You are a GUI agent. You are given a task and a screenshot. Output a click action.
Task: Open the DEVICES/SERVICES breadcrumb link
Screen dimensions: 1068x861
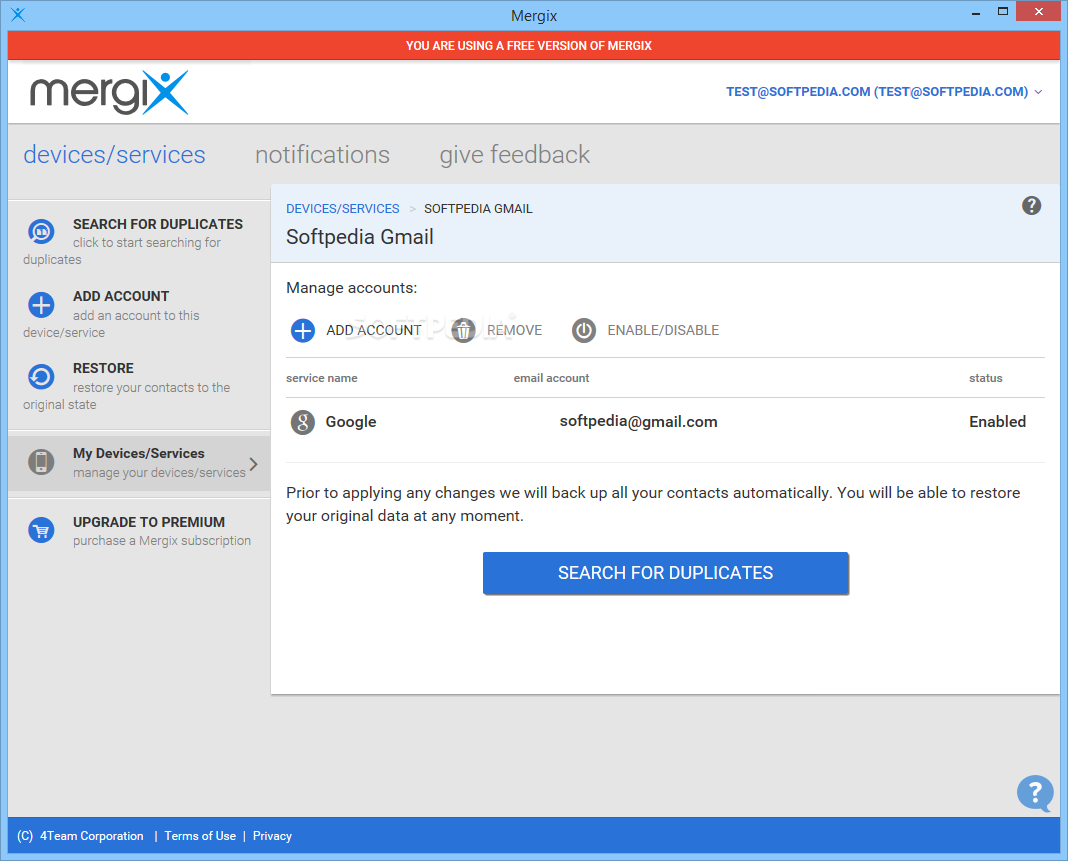tap(343, 208)
